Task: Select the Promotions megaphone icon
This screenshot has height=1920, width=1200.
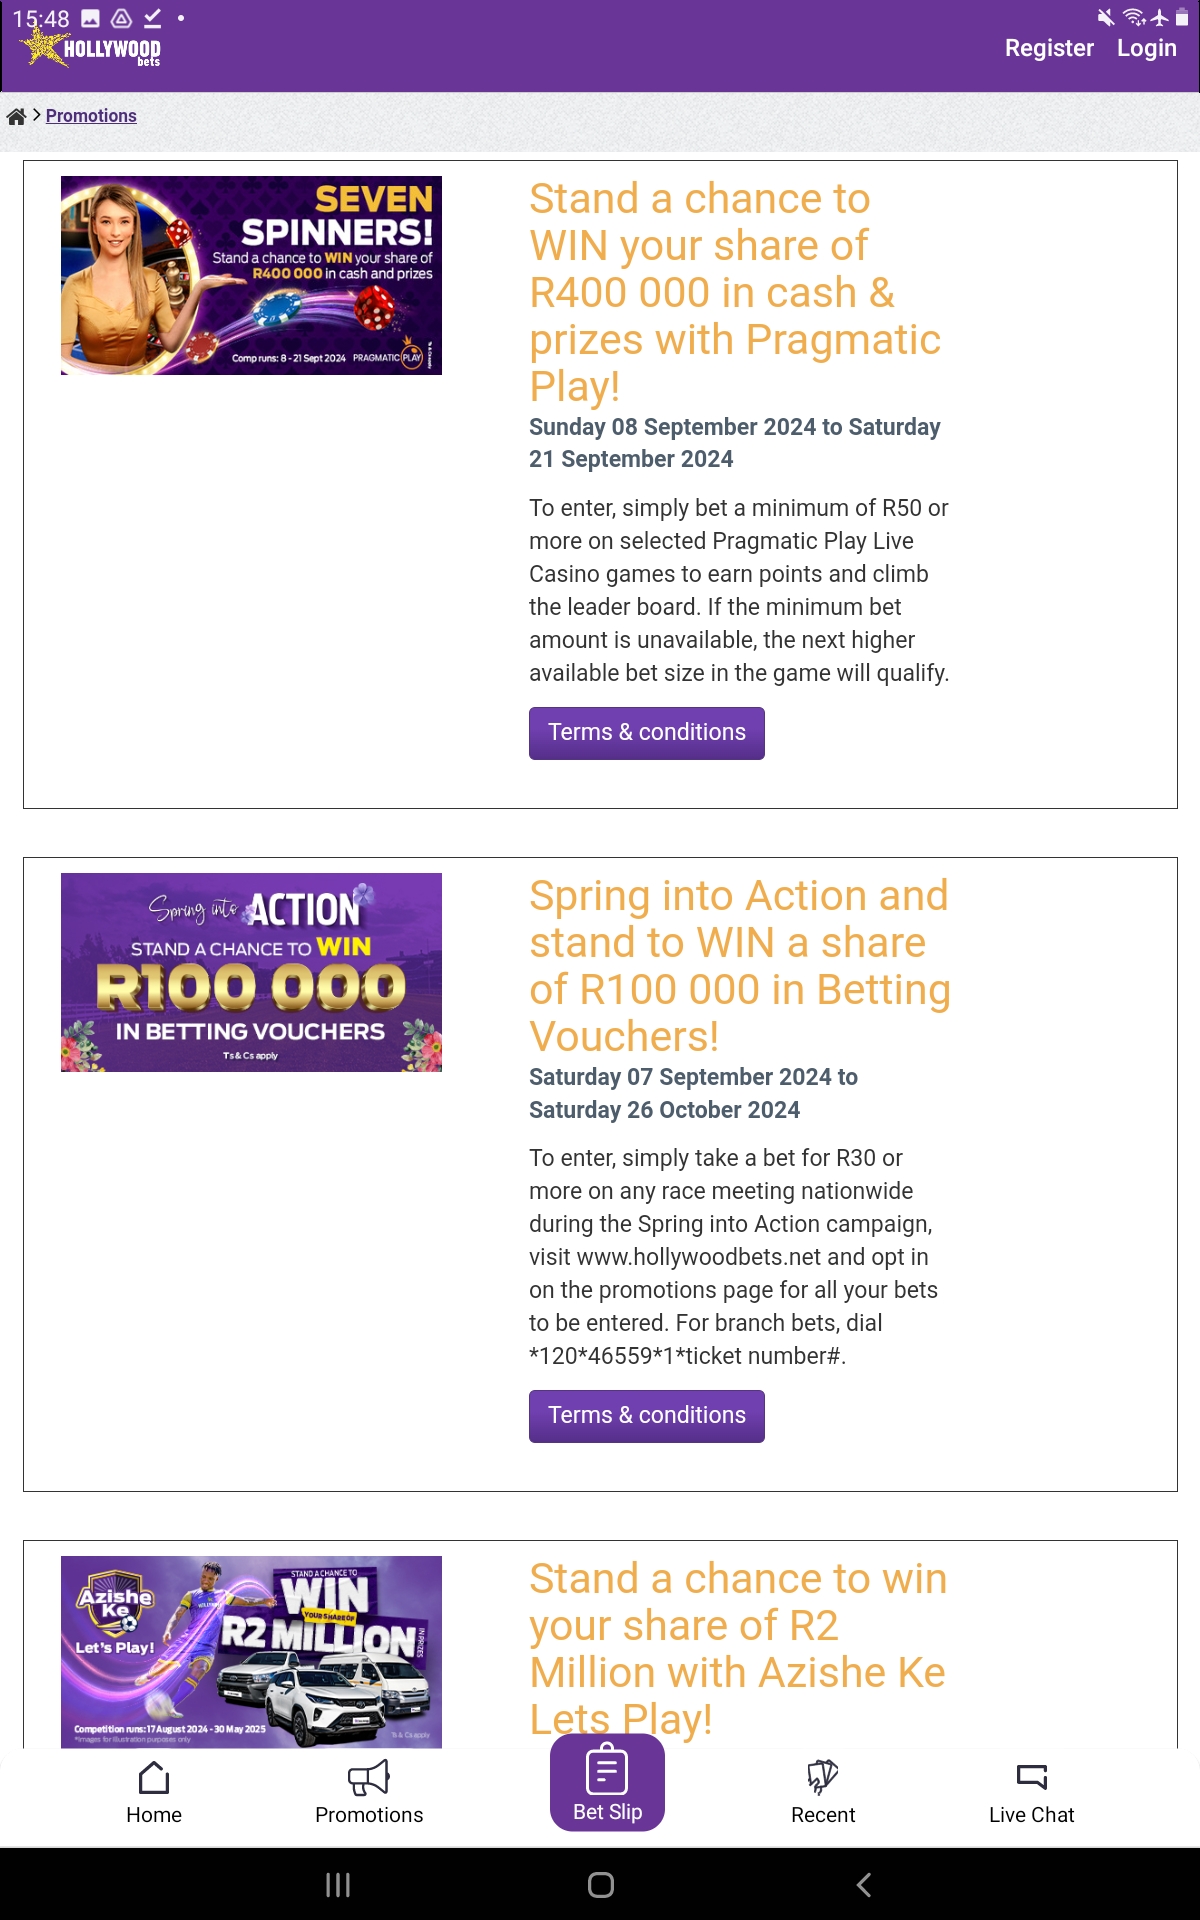Action: 368,1775
